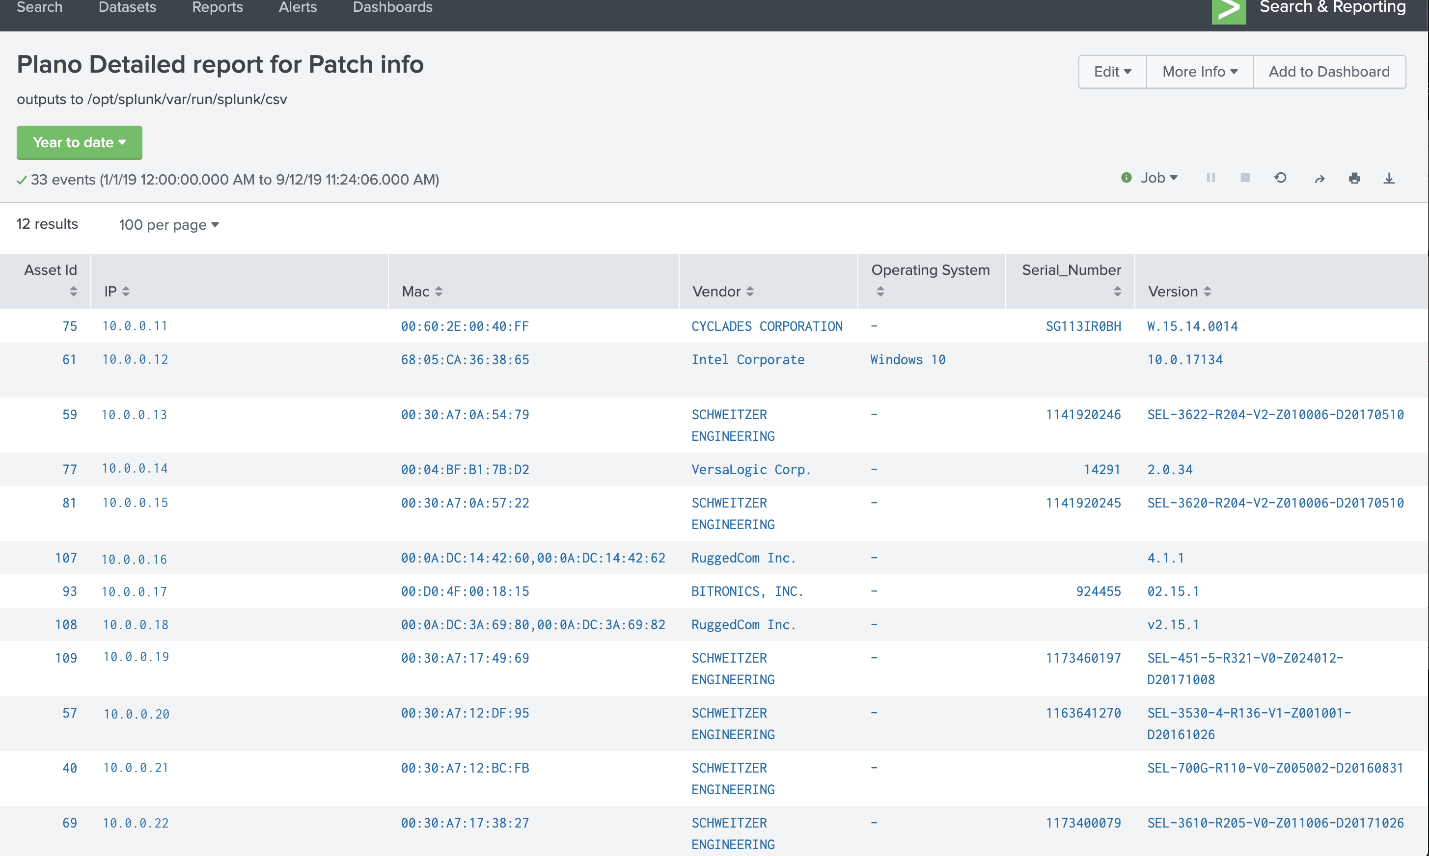Click the green checkmark beside 33 events
The width and height of the screenshot is (1429, 856).
tap(21, 179)
